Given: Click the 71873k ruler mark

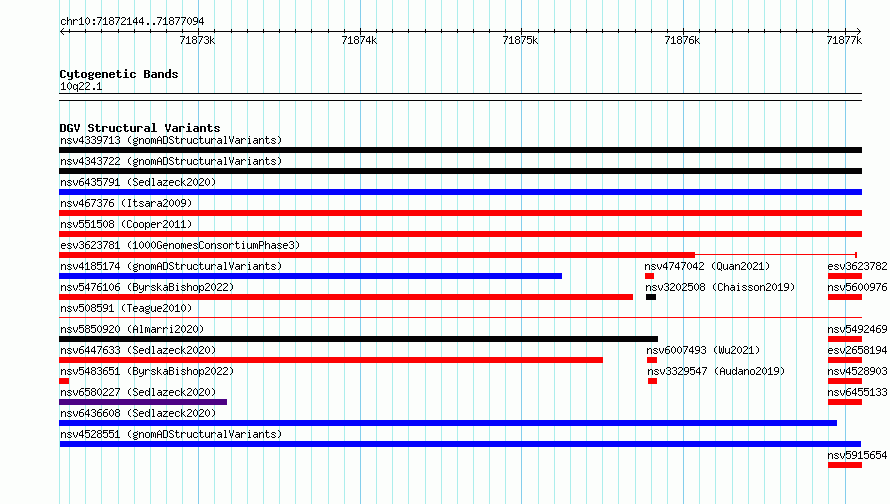Looking at the screenshot, I should tap(197, 40).
